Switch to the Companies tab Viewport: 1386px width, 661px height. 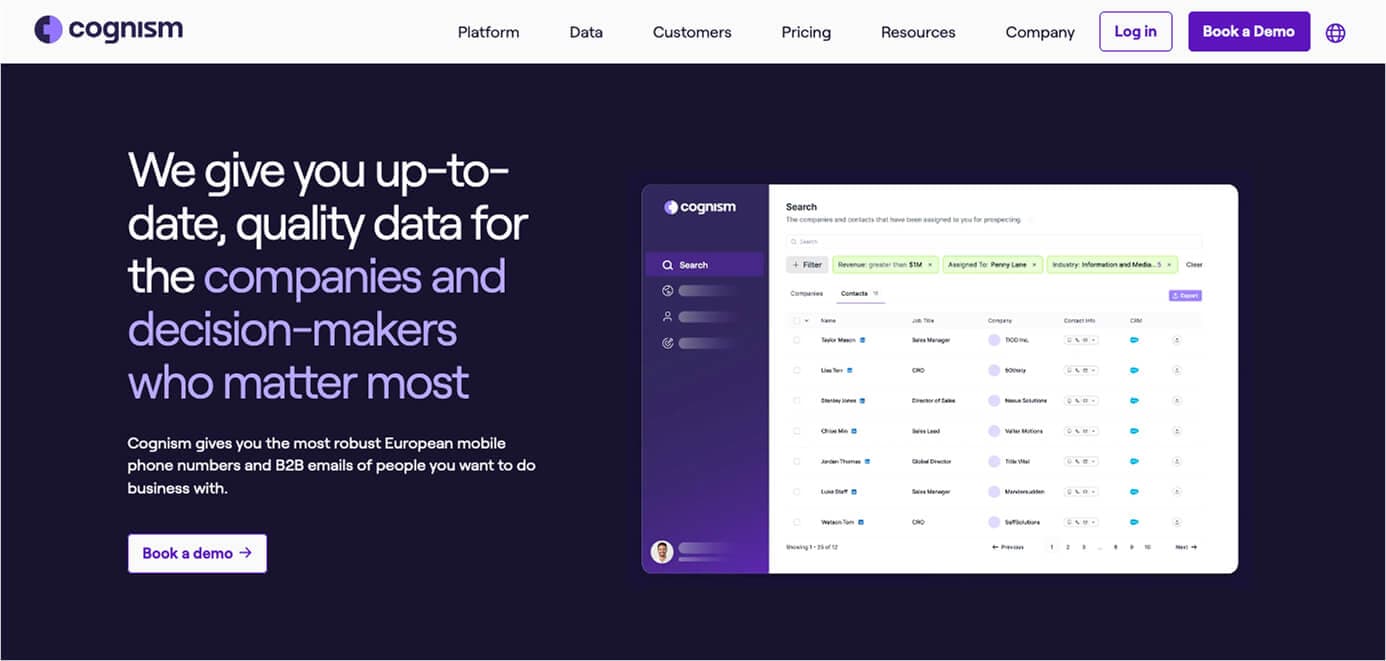[x=807, y=292]
